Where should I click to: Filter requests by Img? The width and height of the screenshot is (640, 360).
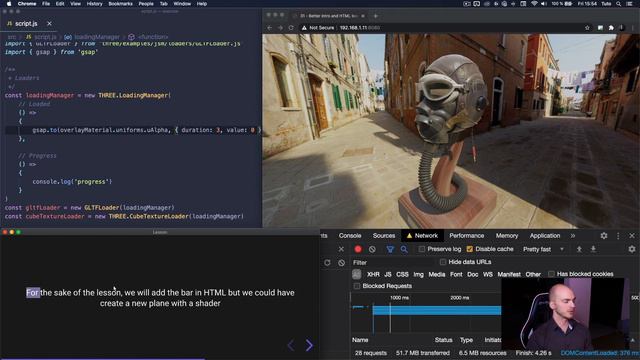click(418, 274)
